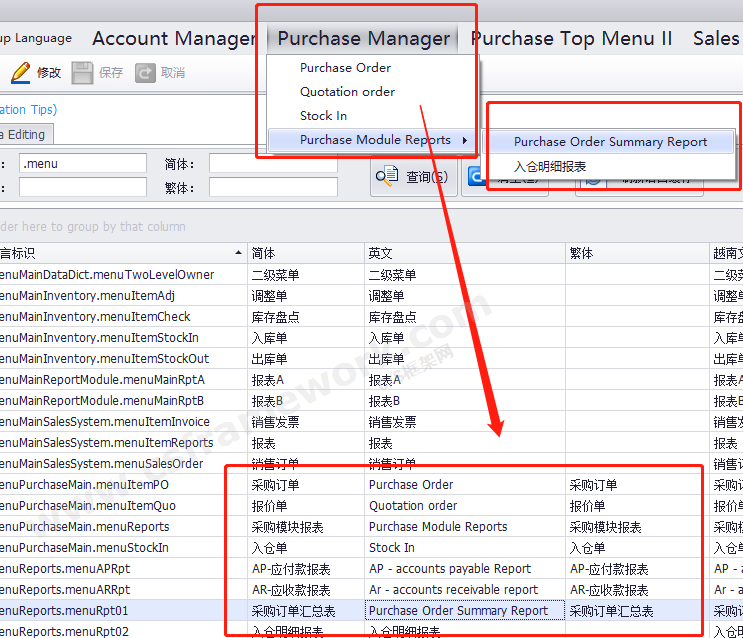Click the 简体 column header
This screenshot has height=638, width=743.
coord(263,253)
